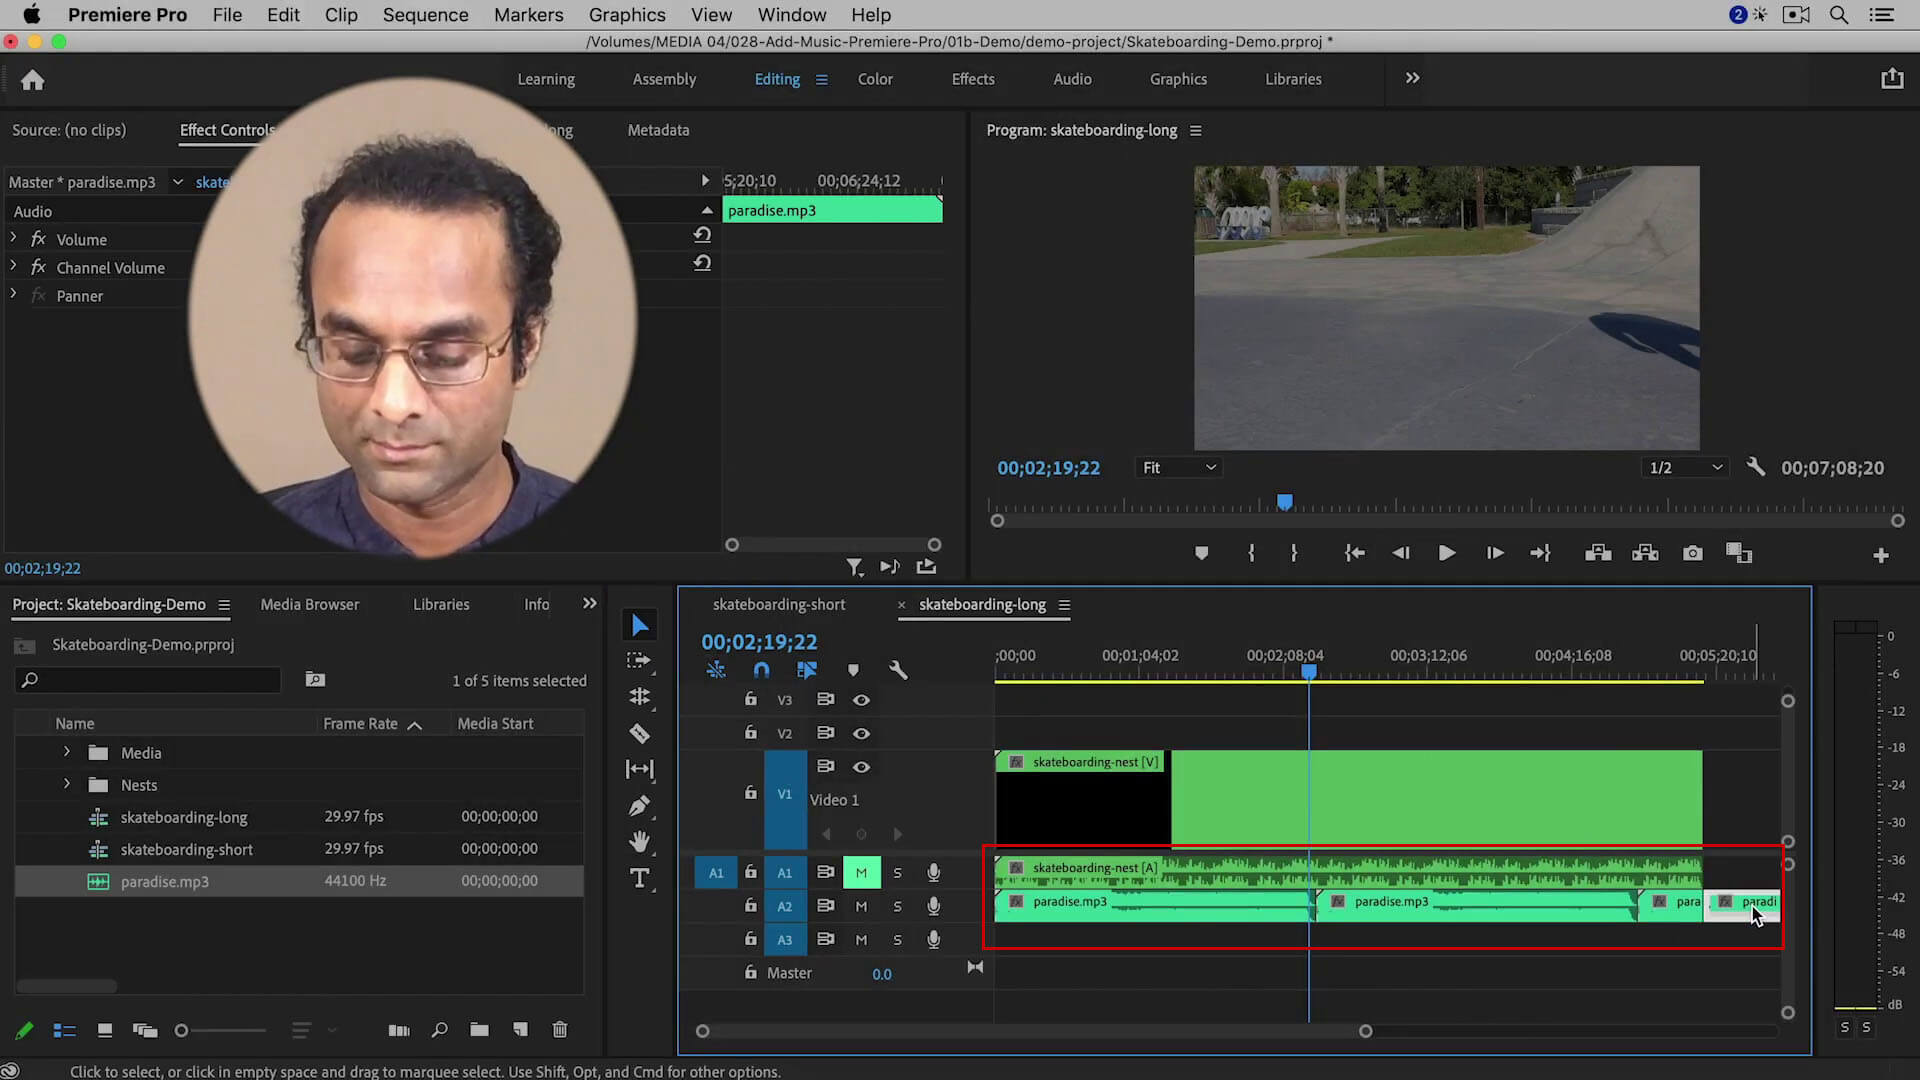
Task: Switch to the Audio workspace
Action: (x=1072, y=79)
